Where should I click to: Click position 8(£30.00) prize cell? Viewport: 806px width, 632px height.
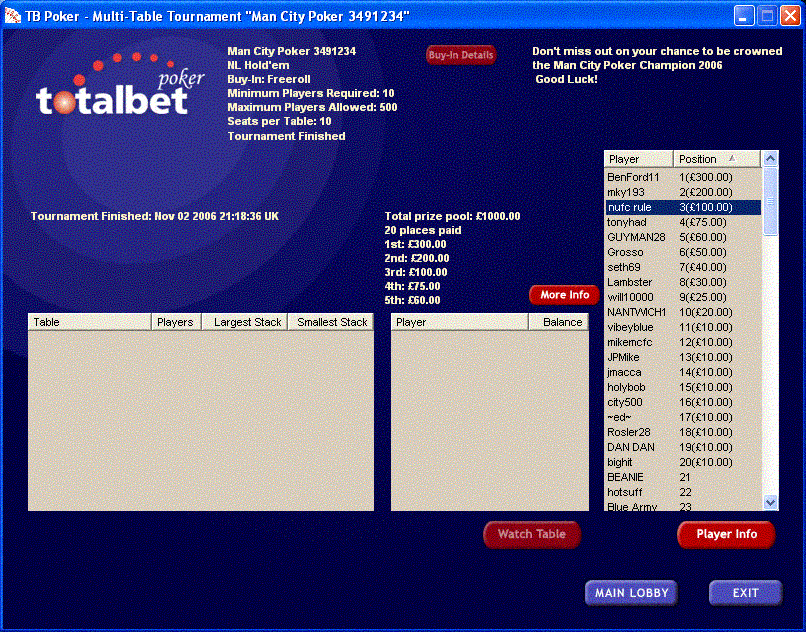tap(703, 282)
